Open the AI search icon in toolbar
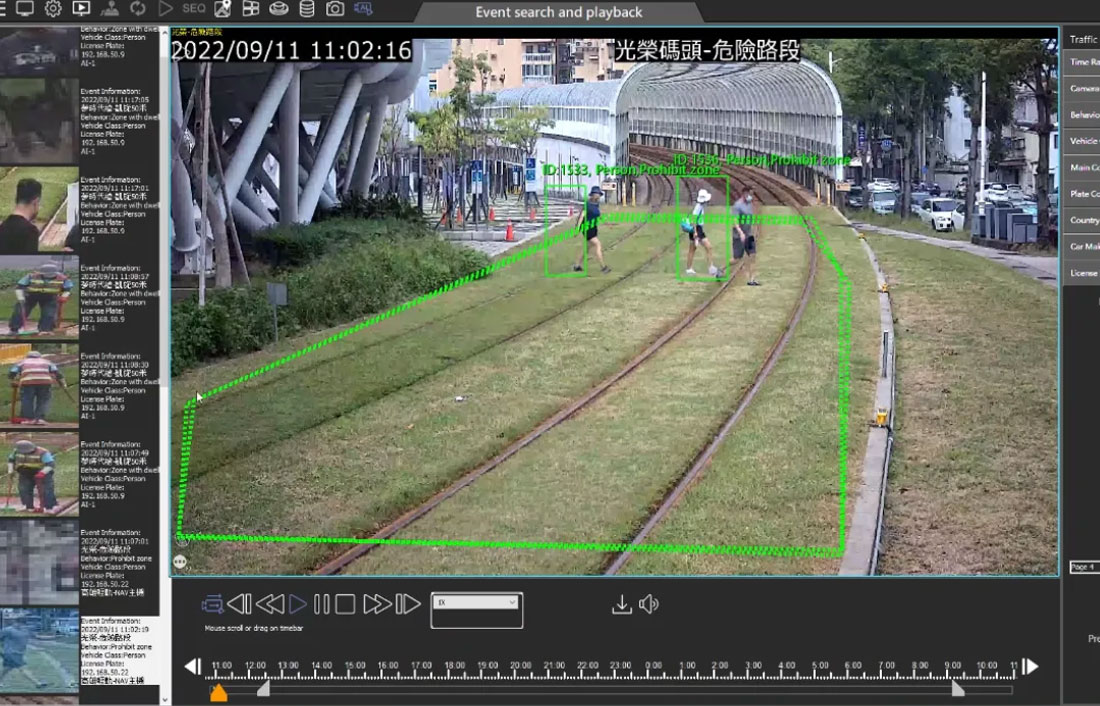Viewport: 1100px width, 706px height. click(x=363, y=9)
